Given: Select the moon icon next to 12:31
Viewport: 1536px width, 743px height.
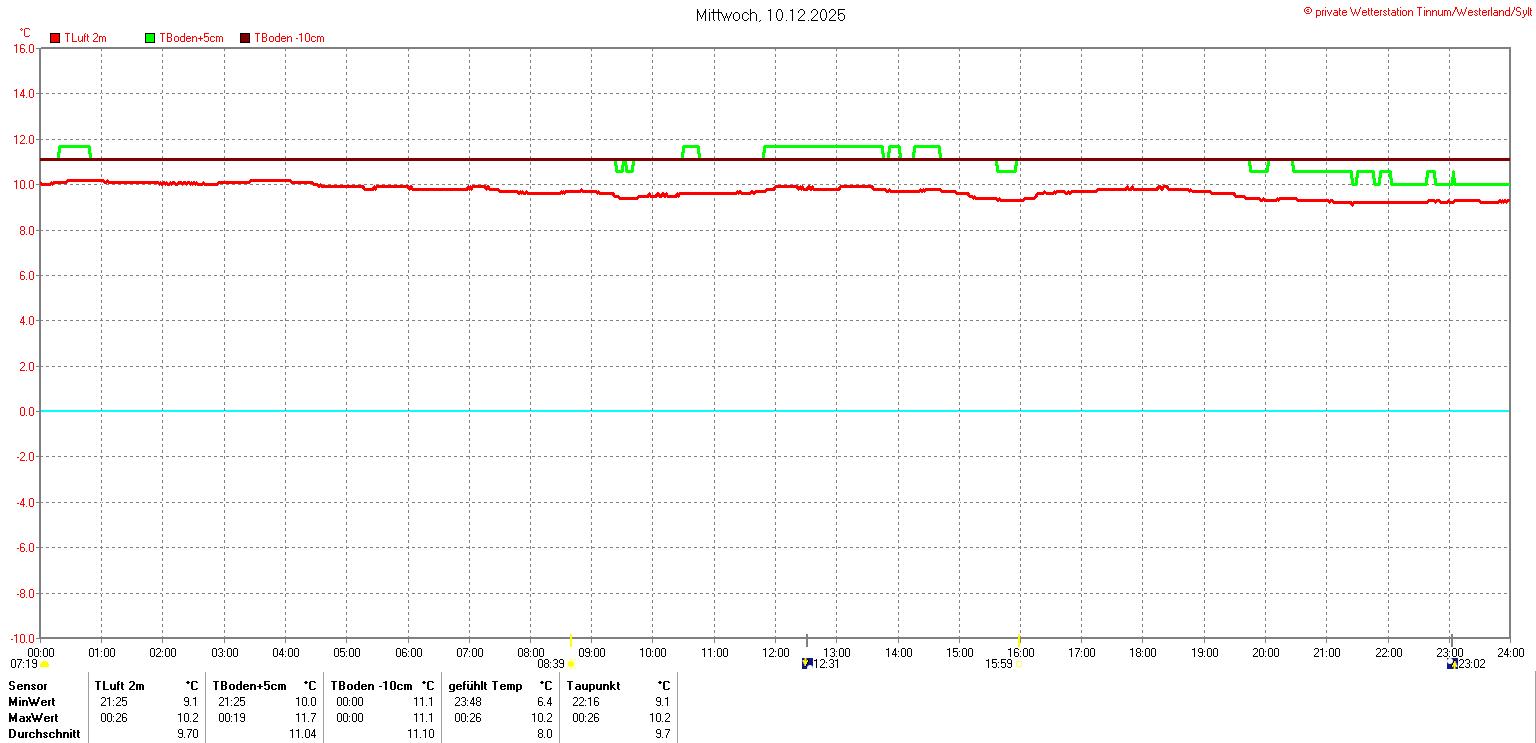Looking at the screenshot, I should point(806,663).
